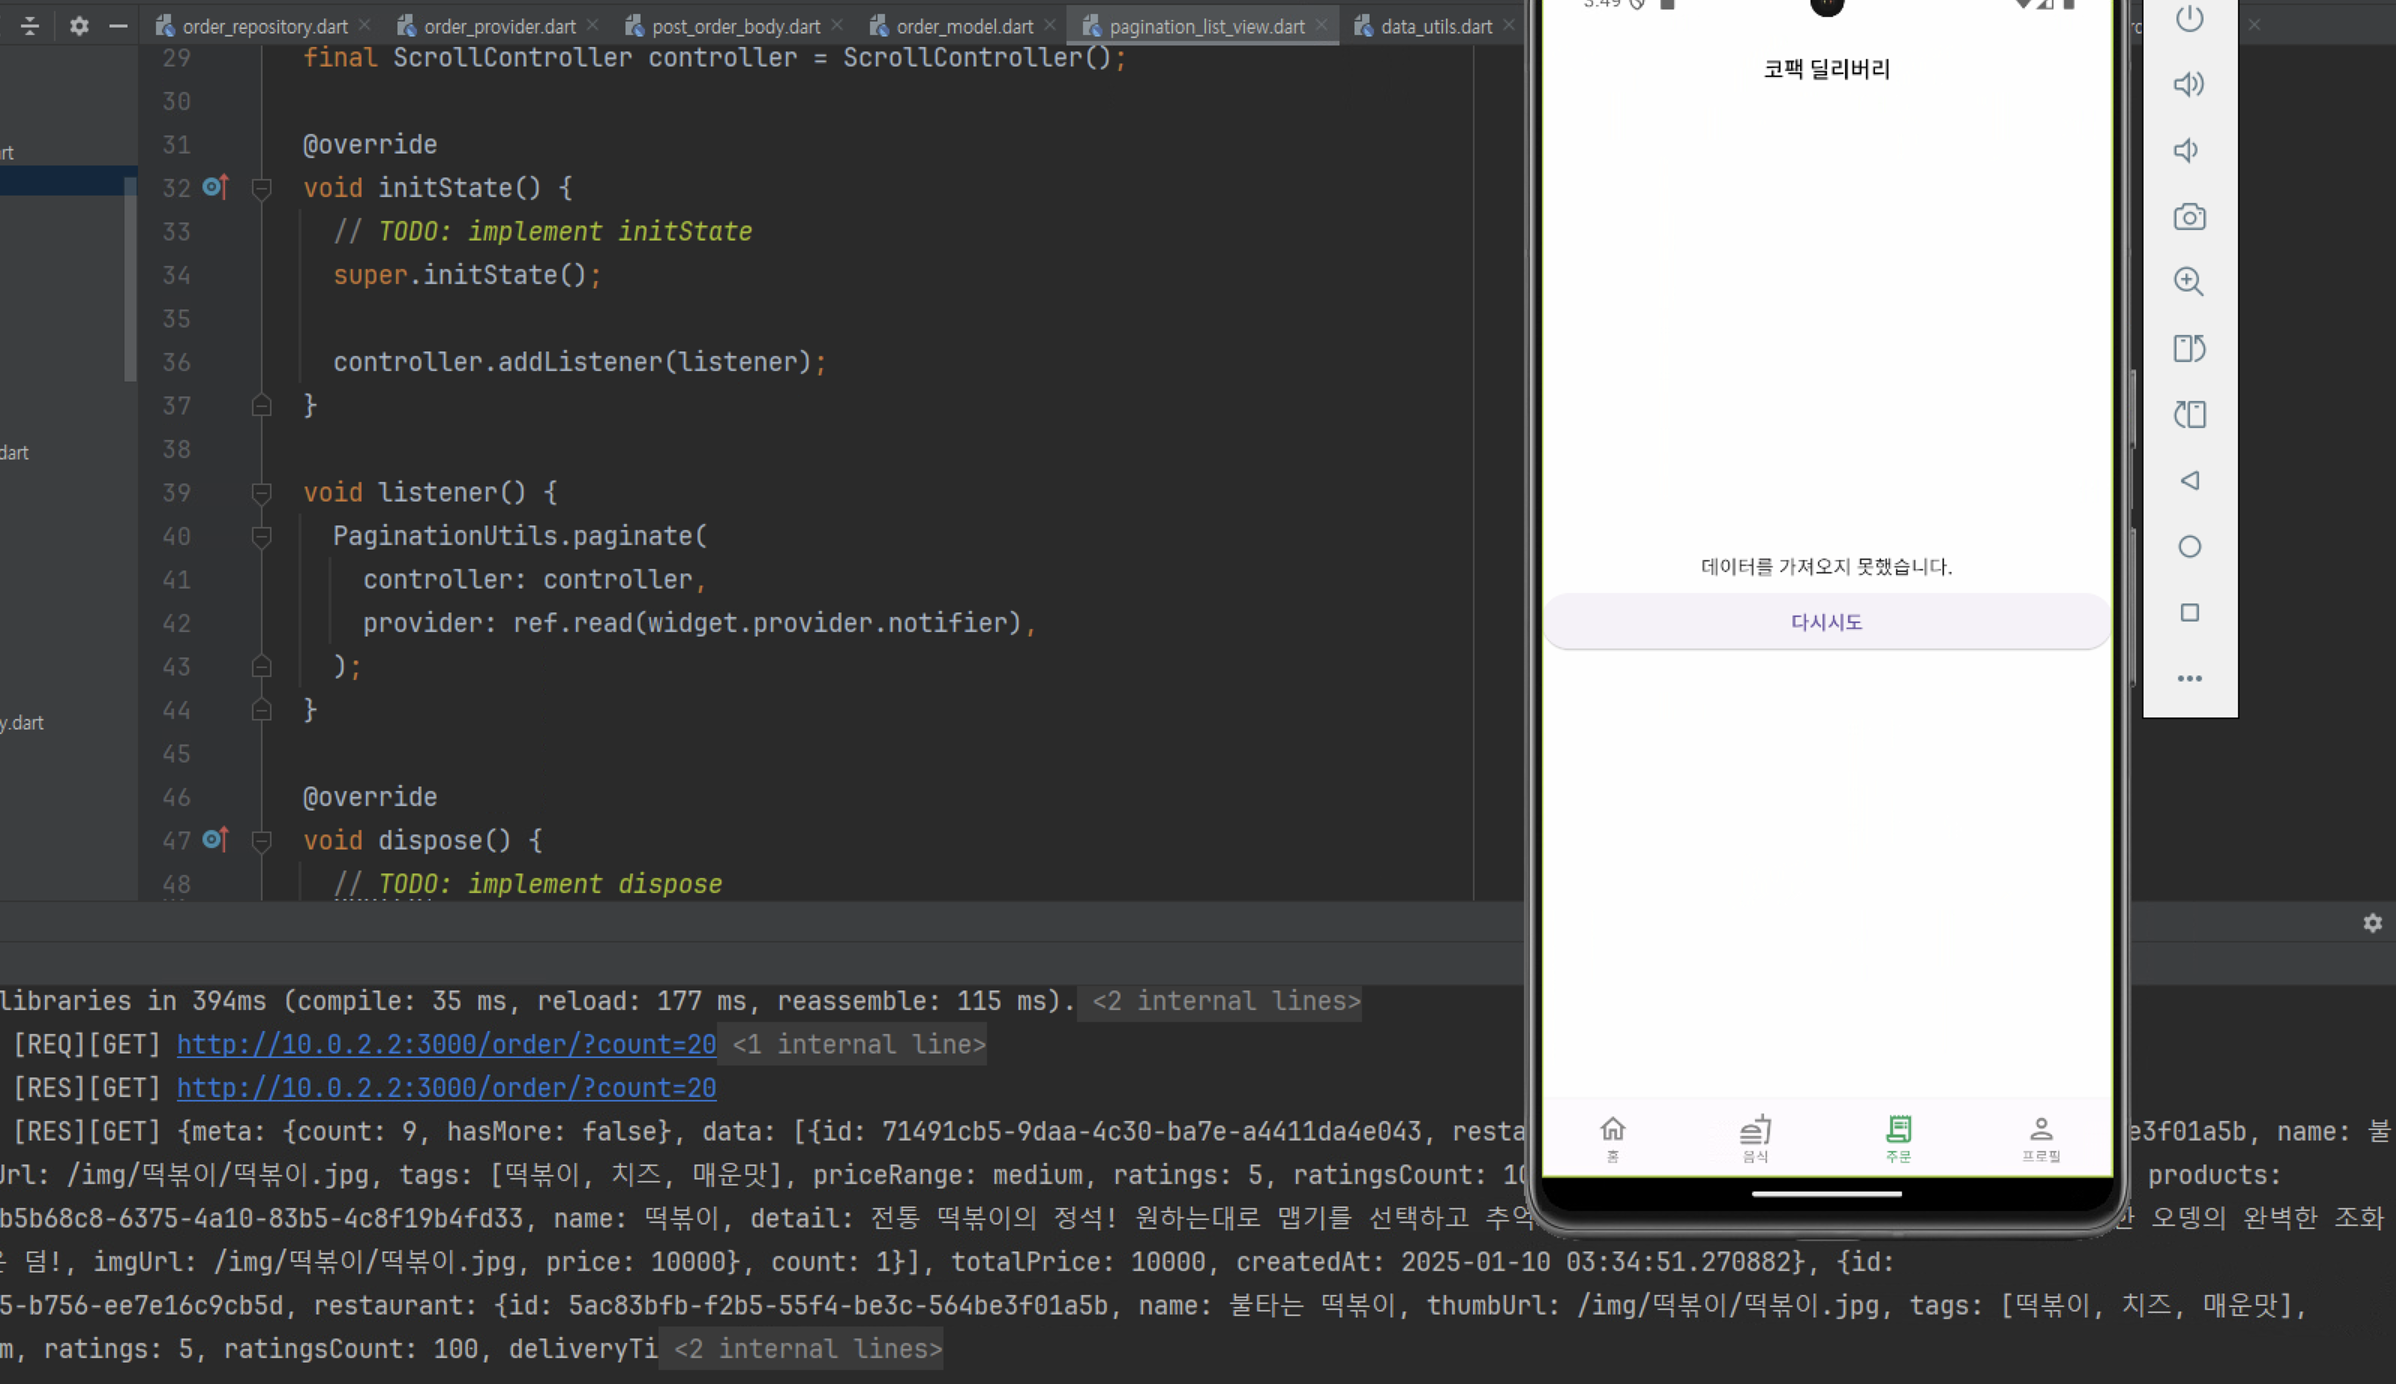Click ScrollController controller declaration line
Viewport: 2396px width, 1384px height.
tap(715, 58)
